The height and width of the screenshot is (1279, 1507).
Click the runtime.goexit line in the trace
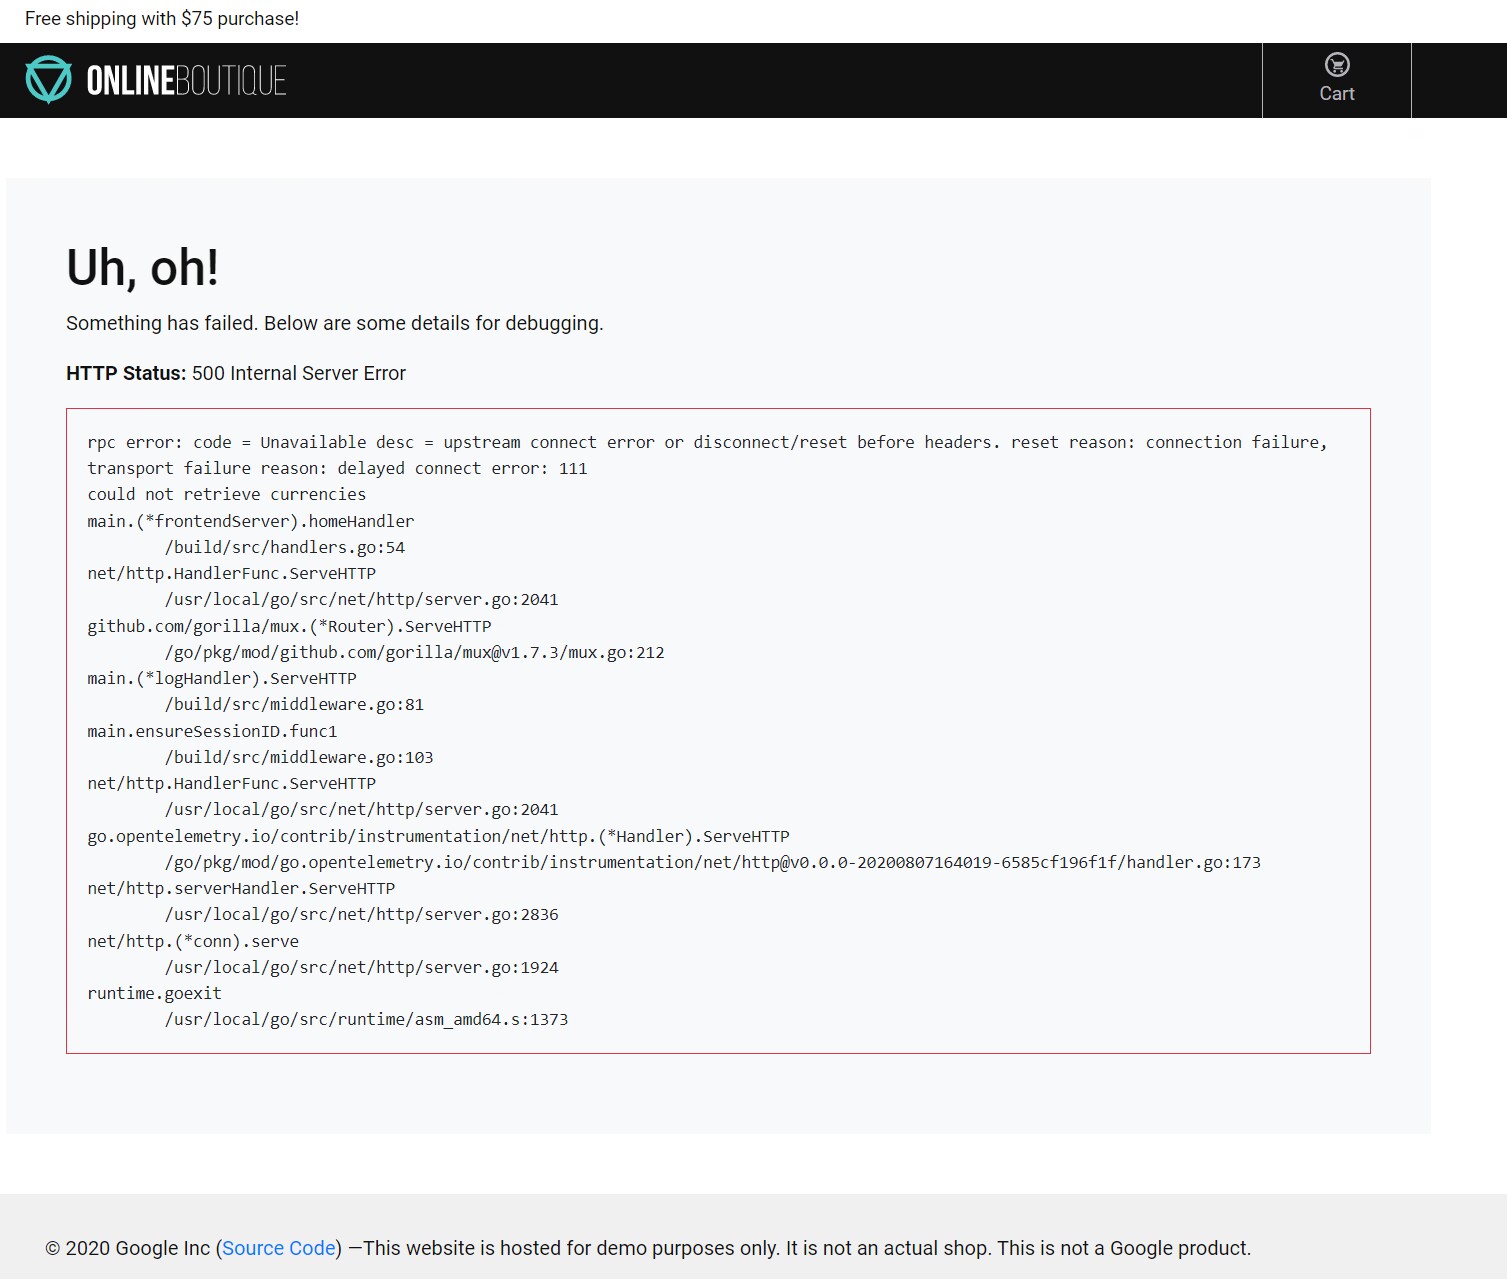coord(154,993)
